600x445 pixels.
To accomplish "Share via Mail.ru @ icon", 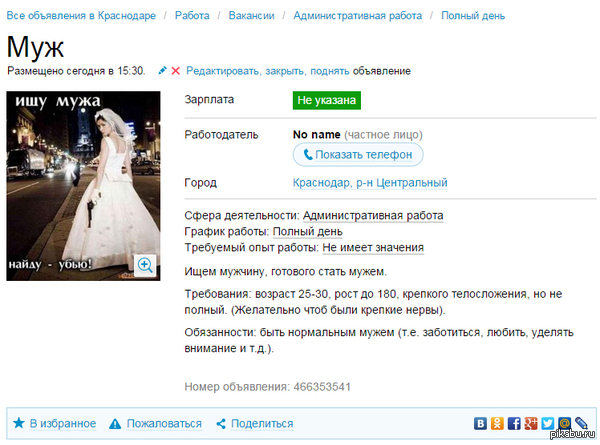I will [564, 423].
